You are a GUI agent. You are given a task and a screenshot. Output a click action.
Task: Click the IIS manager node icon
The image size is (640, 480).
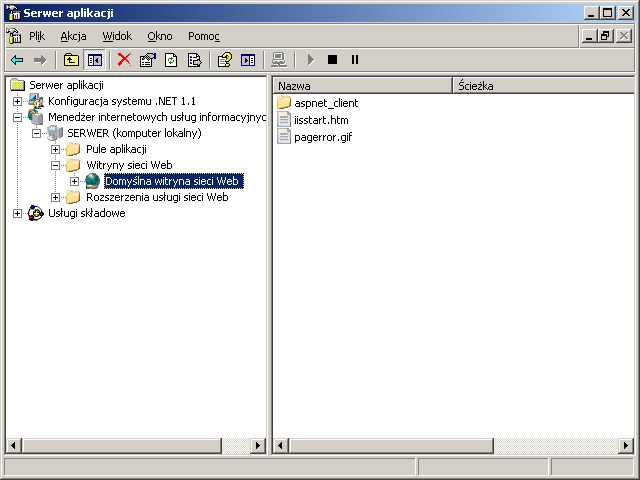pos(36,117)
